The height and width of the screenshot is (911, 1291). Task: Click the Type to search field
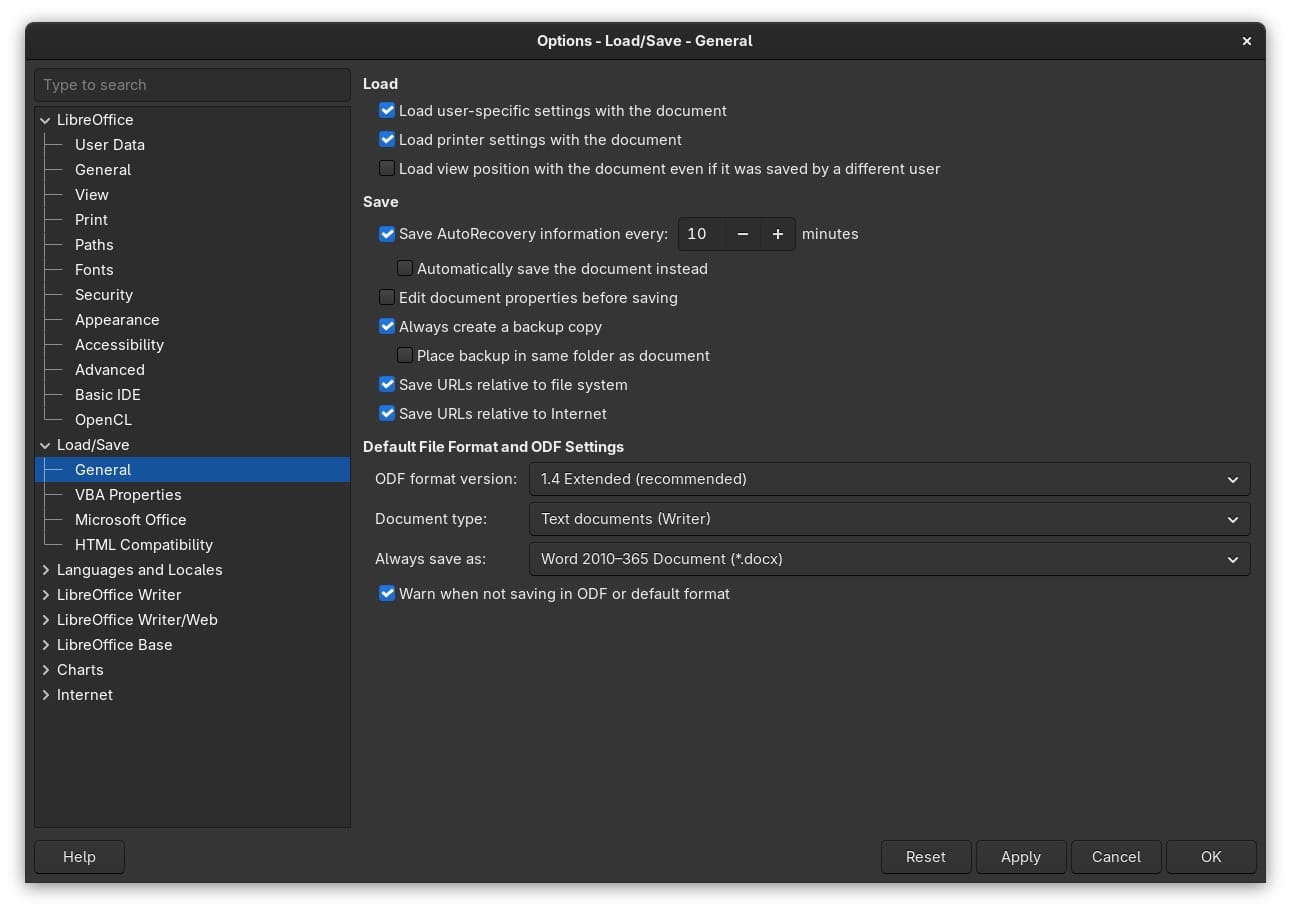point(192,85)
